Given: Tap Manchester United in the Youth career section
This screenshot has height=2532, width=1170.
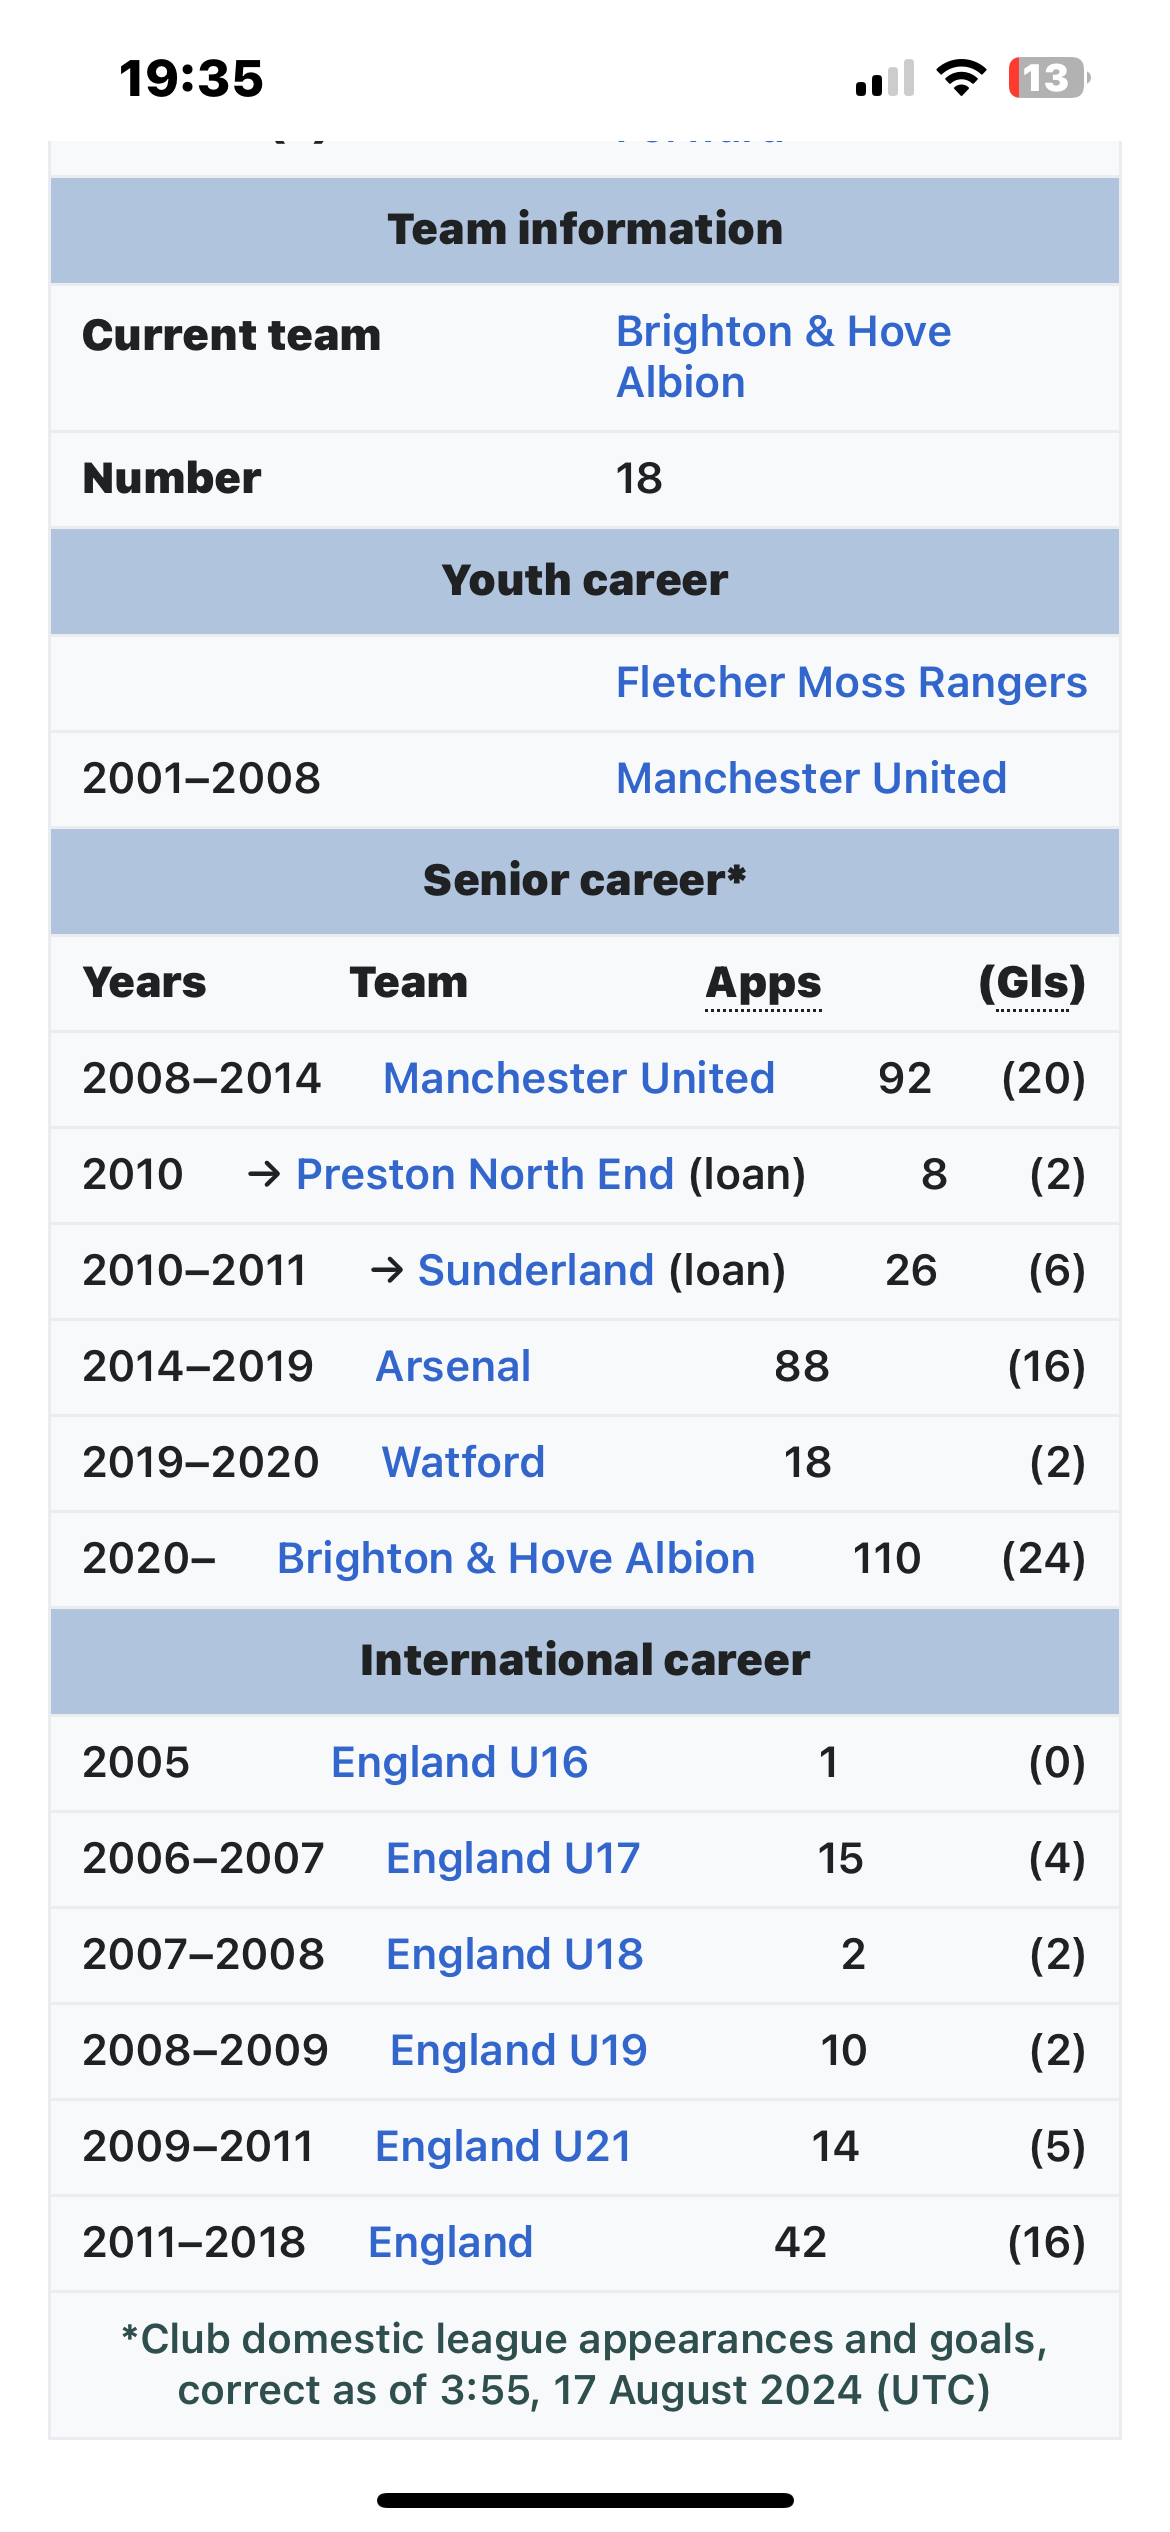Looking at the screenshot, I should click(x=811, y=779).
